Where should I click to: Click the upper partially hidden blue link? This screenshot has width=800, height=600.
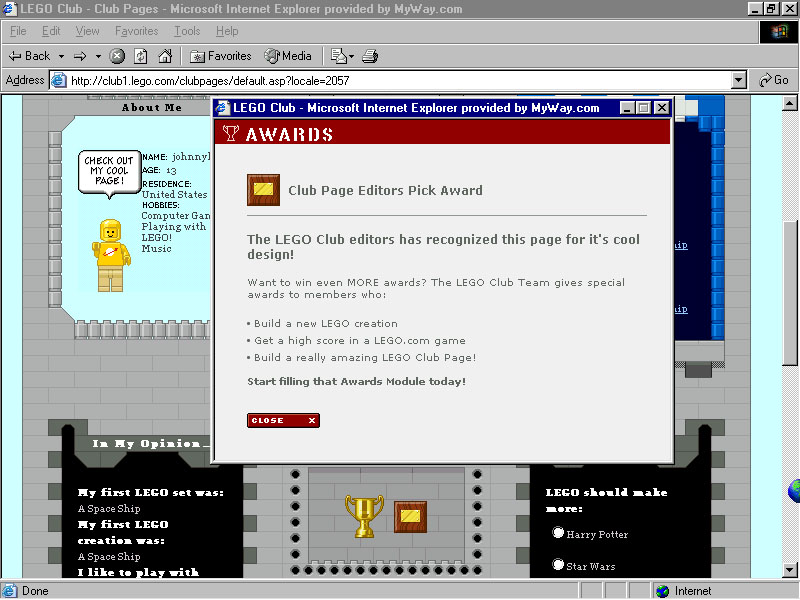[x=681, y=245]
